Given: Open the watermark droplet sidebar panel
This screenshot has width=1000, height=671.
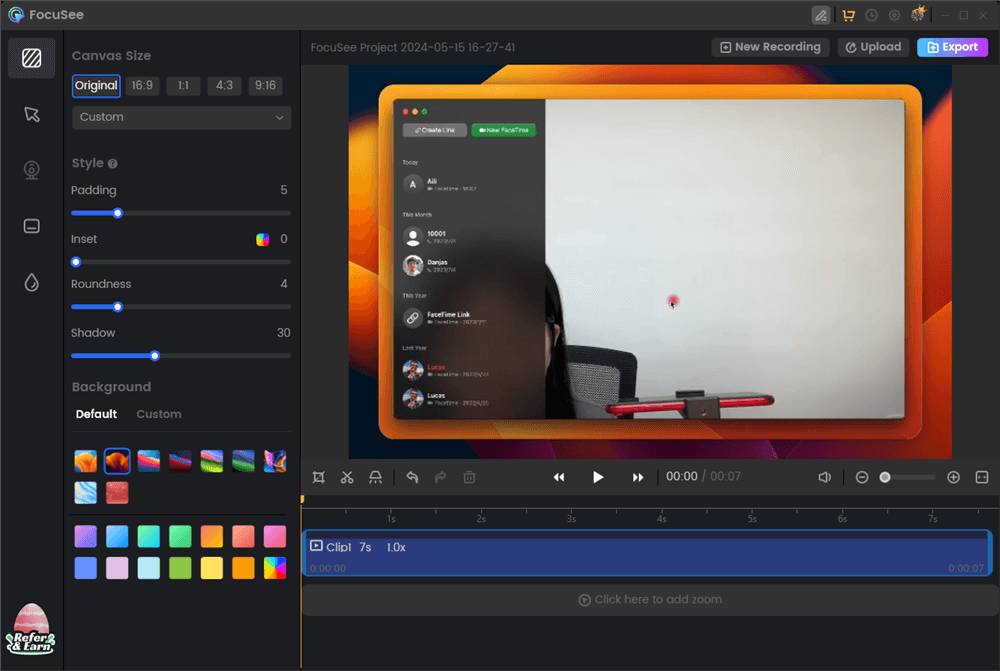Looking at the screenshot, I should click(x=31, y=282).
